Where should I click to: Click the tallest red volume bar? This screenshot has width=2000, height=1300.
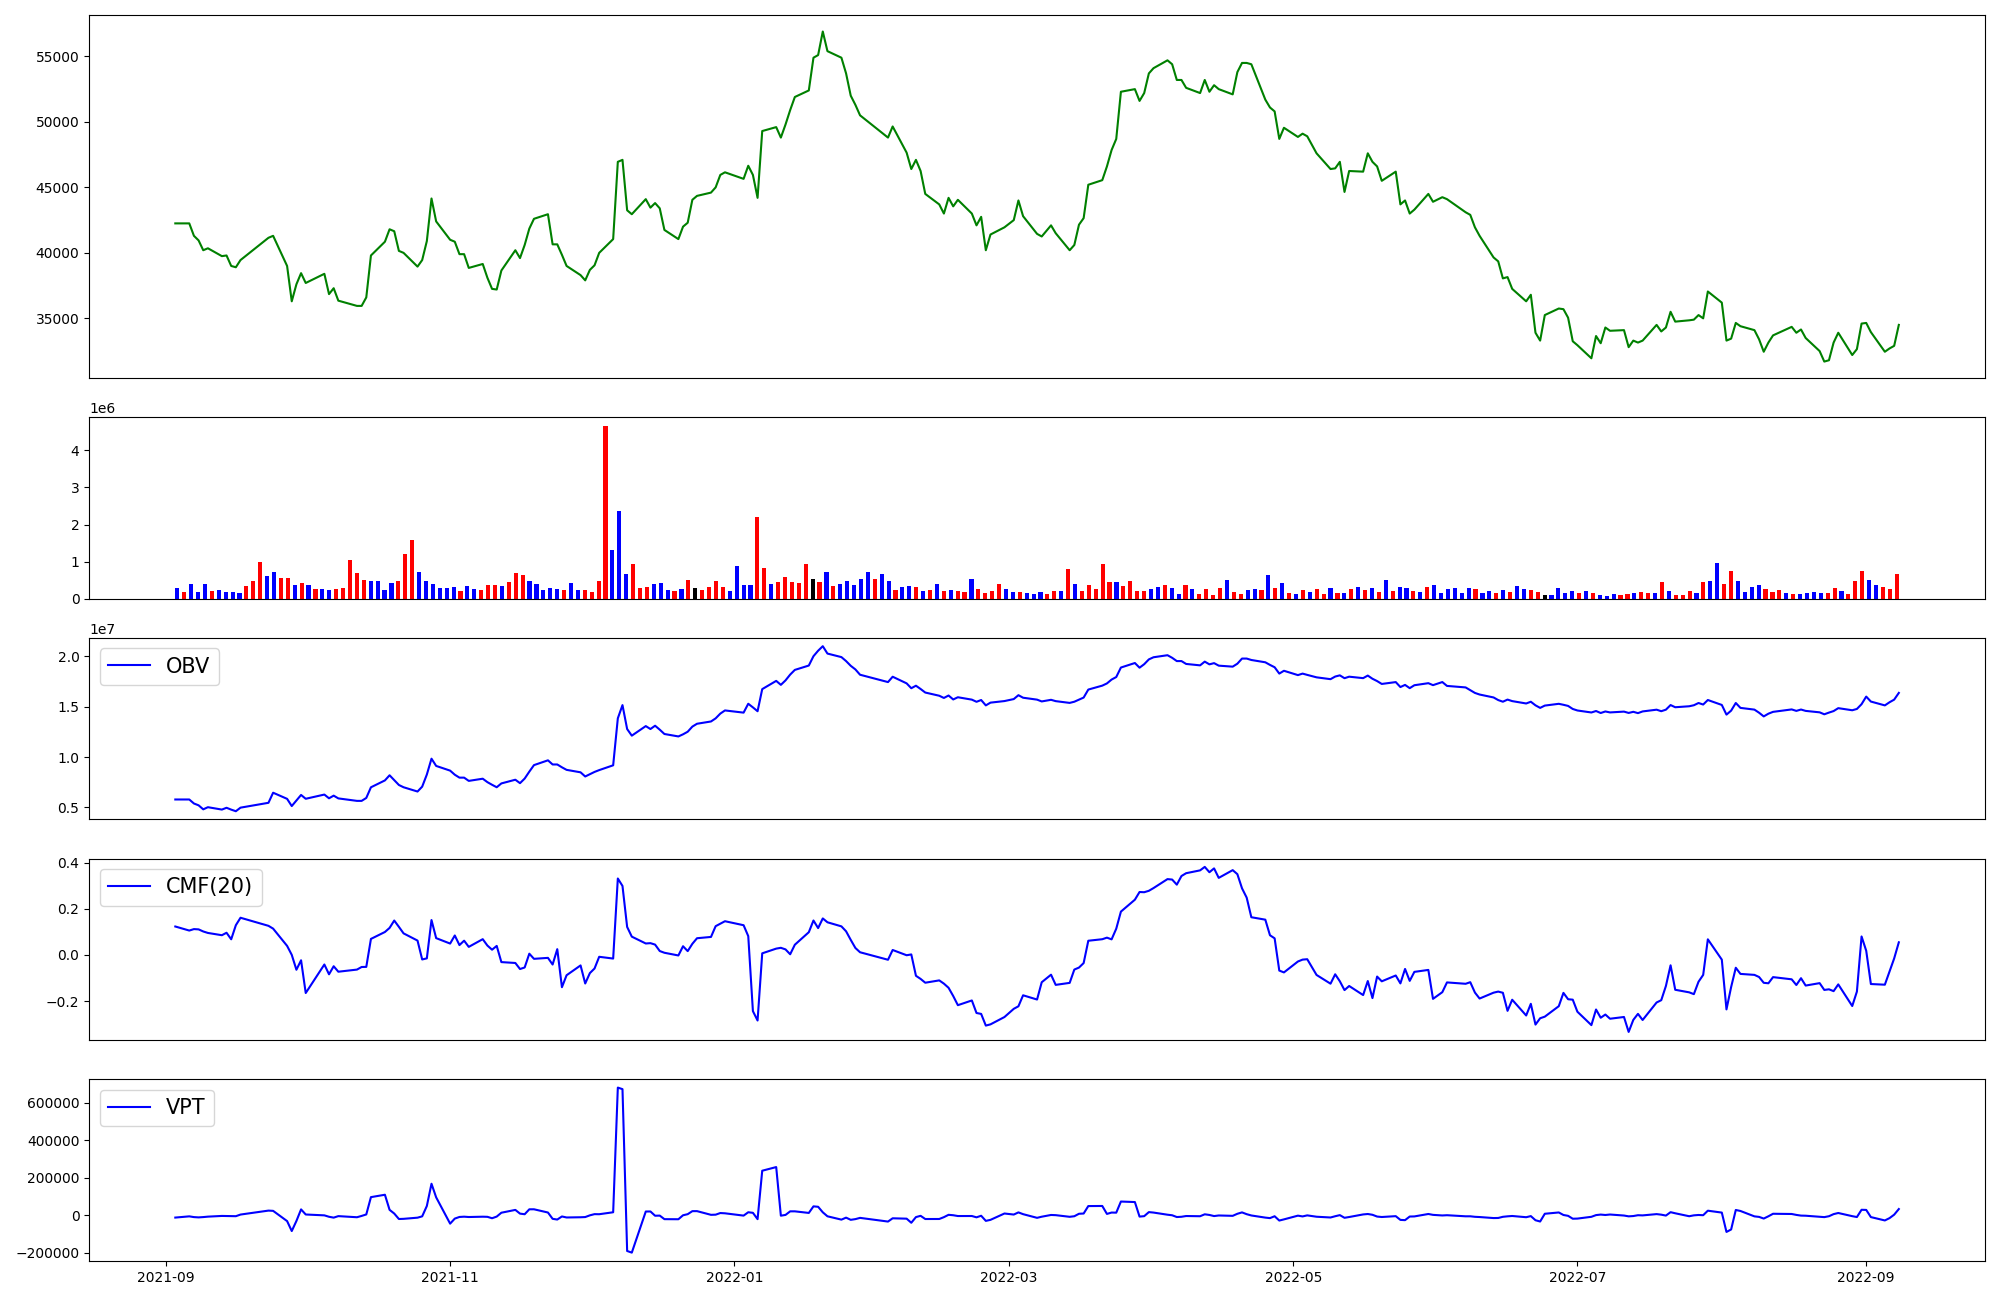point(605,512)
